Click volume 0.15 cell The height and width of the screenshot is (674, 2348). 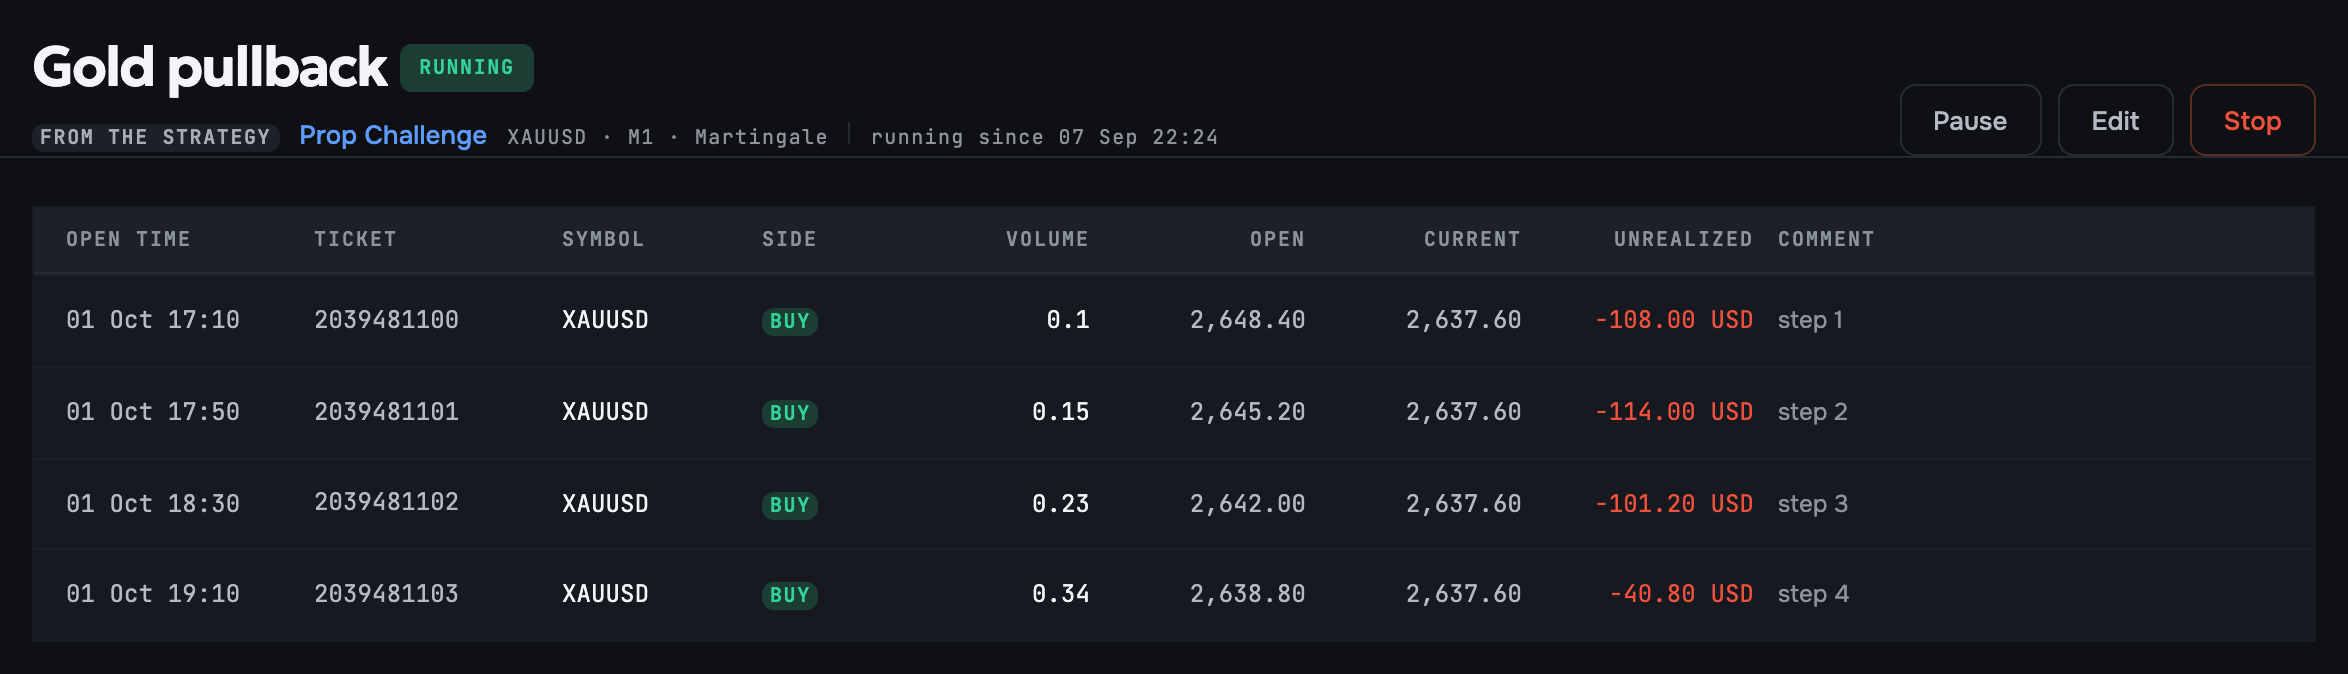[x=1061, y=412]
